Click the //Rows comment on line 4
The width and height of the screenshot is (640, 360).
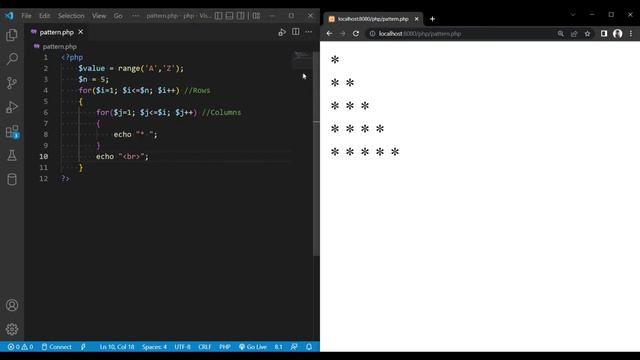click(x=197, y=90)
